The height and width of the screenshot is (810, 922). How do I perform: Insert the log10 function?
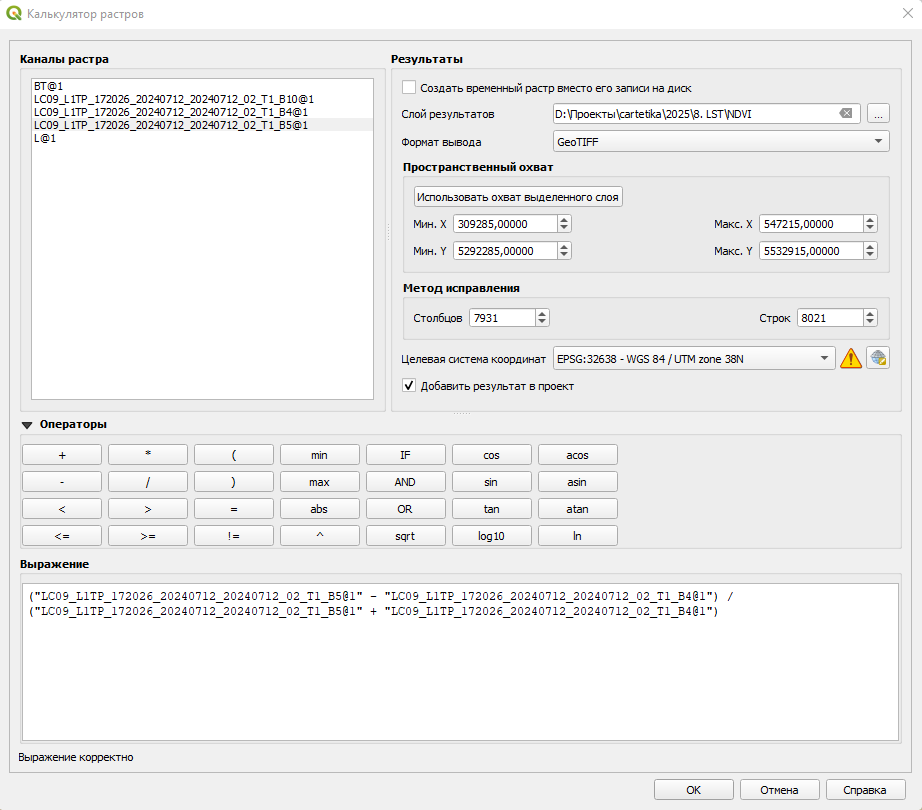point(491,536)
